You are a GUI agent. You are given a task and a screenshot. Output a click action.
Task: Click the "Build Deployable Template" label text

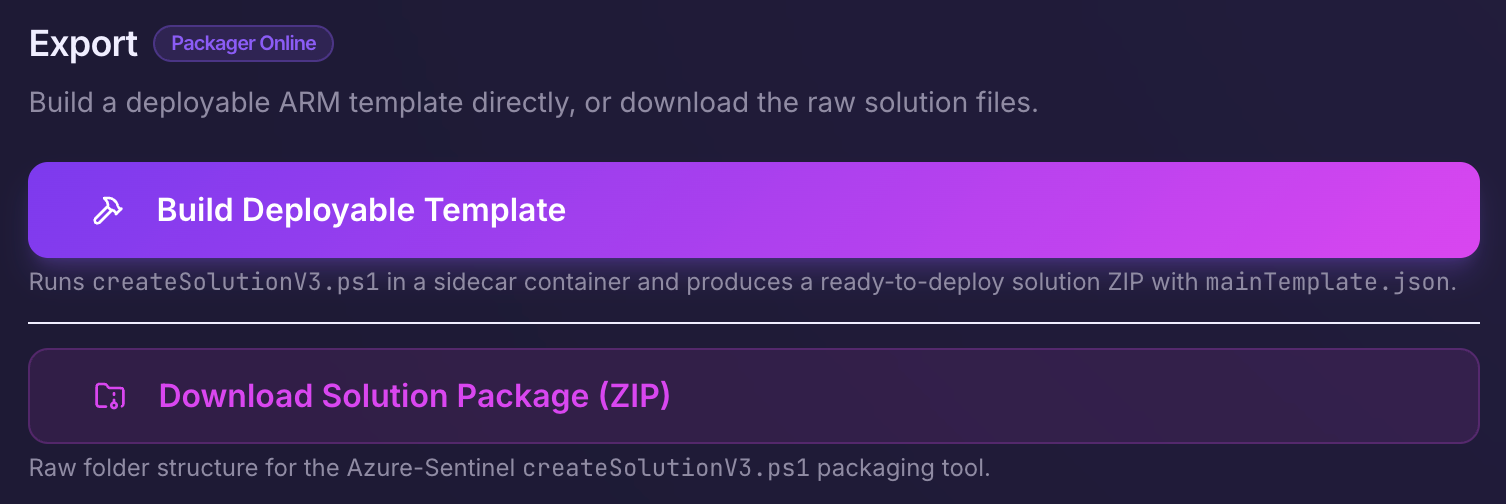pos(361,210)
